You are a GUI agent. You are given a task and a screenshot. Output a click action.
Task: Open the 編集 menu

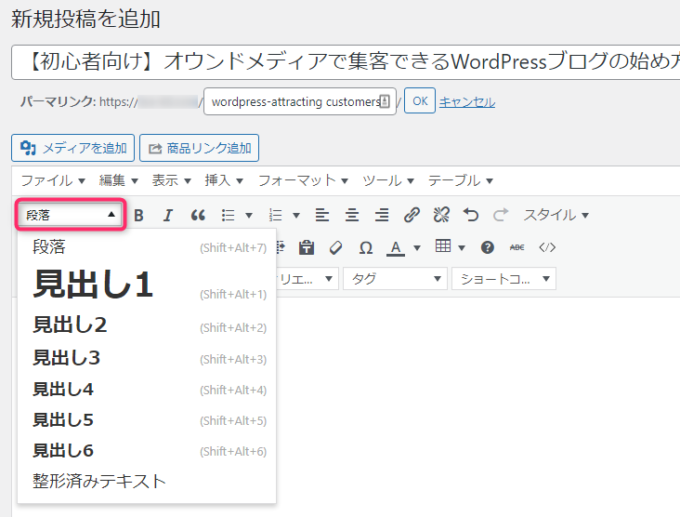click(x=118, y=180)
